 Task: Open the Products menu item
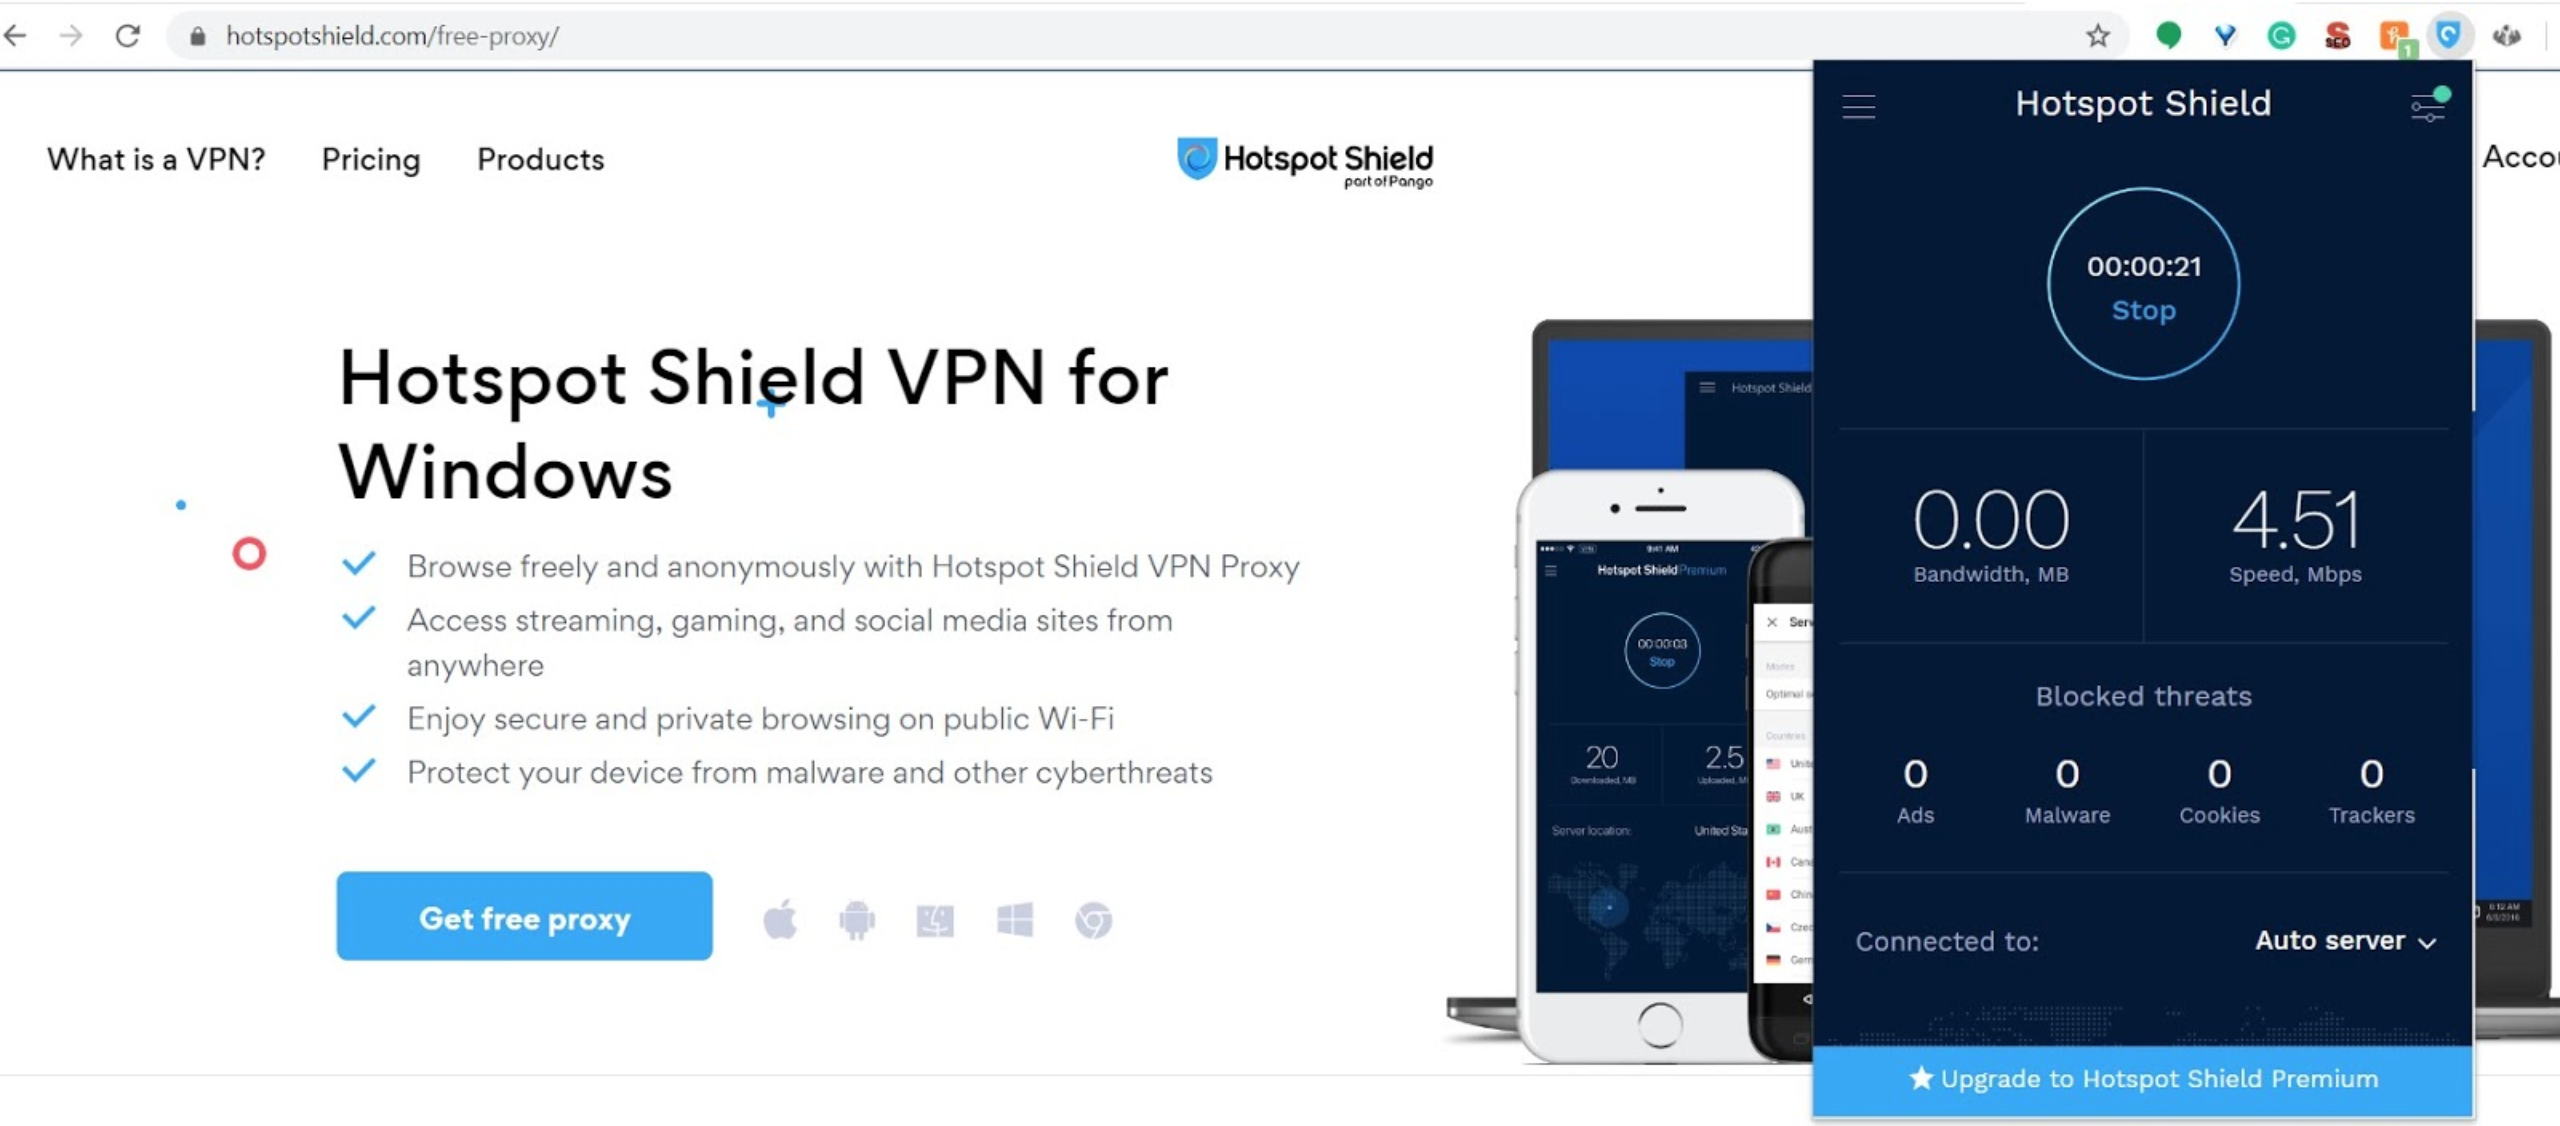tap(539, 158)
